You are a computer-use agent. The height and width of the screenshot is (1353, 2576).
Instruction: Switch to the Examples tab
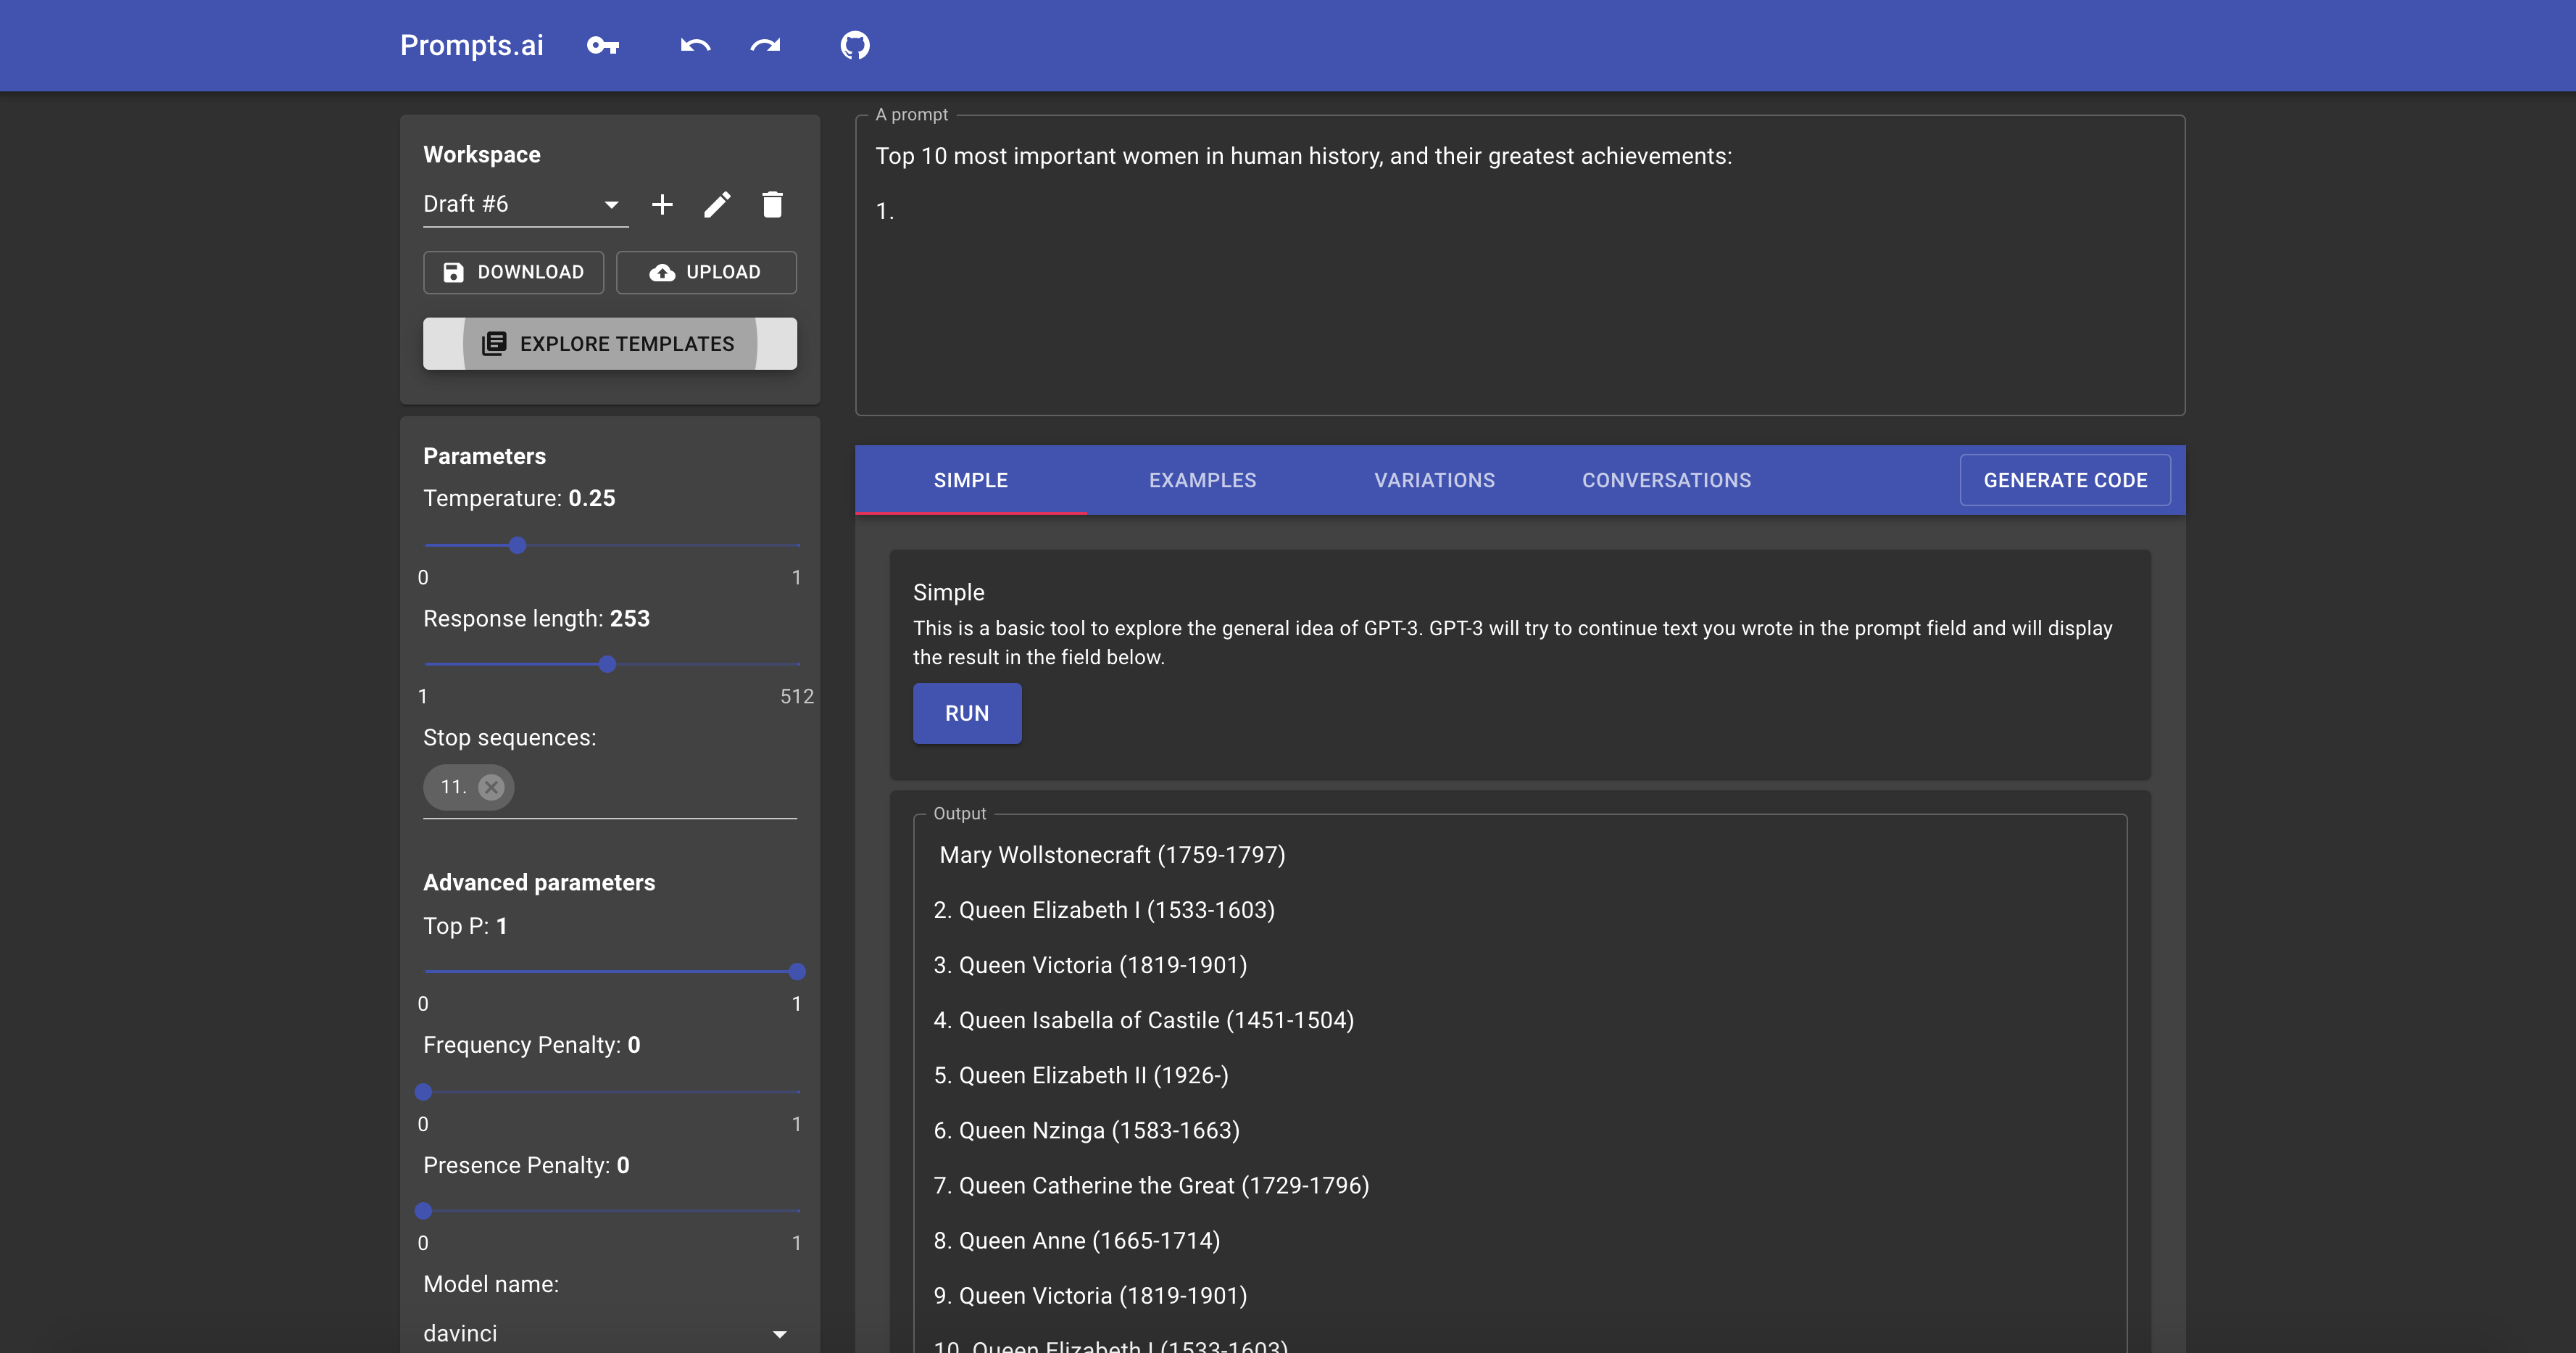[1202, 480]
